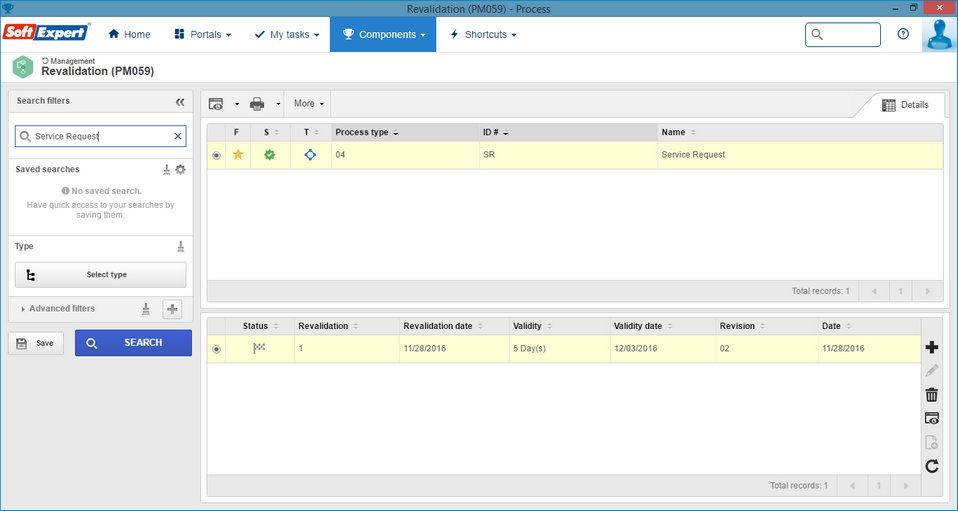Click the blue process type icon
Image resolution: width=958 pixels, height=511 pixels.
[310, 155]
